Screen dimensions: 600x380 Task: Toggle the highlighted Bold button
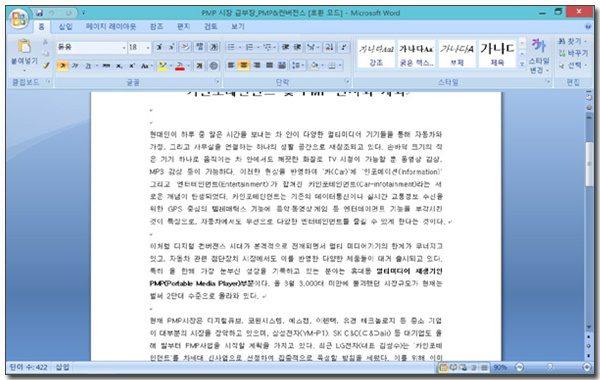[62, 66]
